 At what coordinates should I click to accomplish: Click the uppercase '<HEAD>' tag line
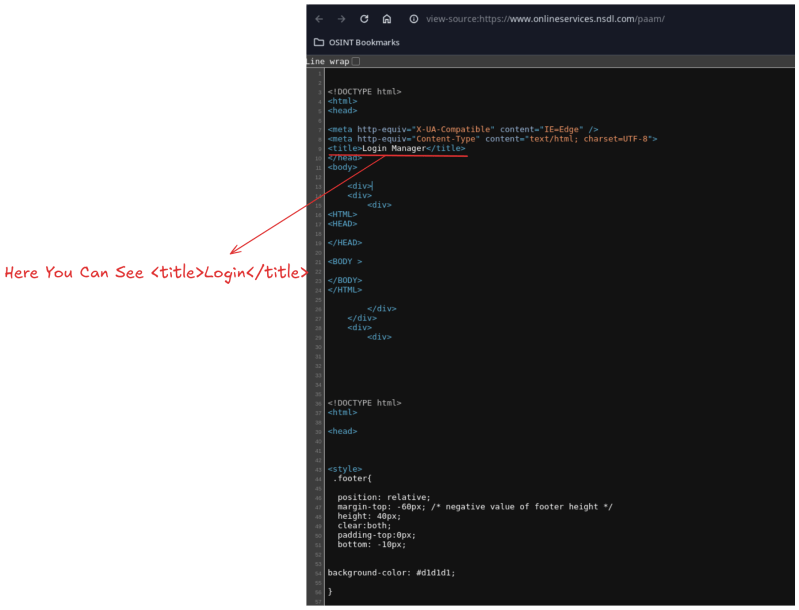coord(342,224)
